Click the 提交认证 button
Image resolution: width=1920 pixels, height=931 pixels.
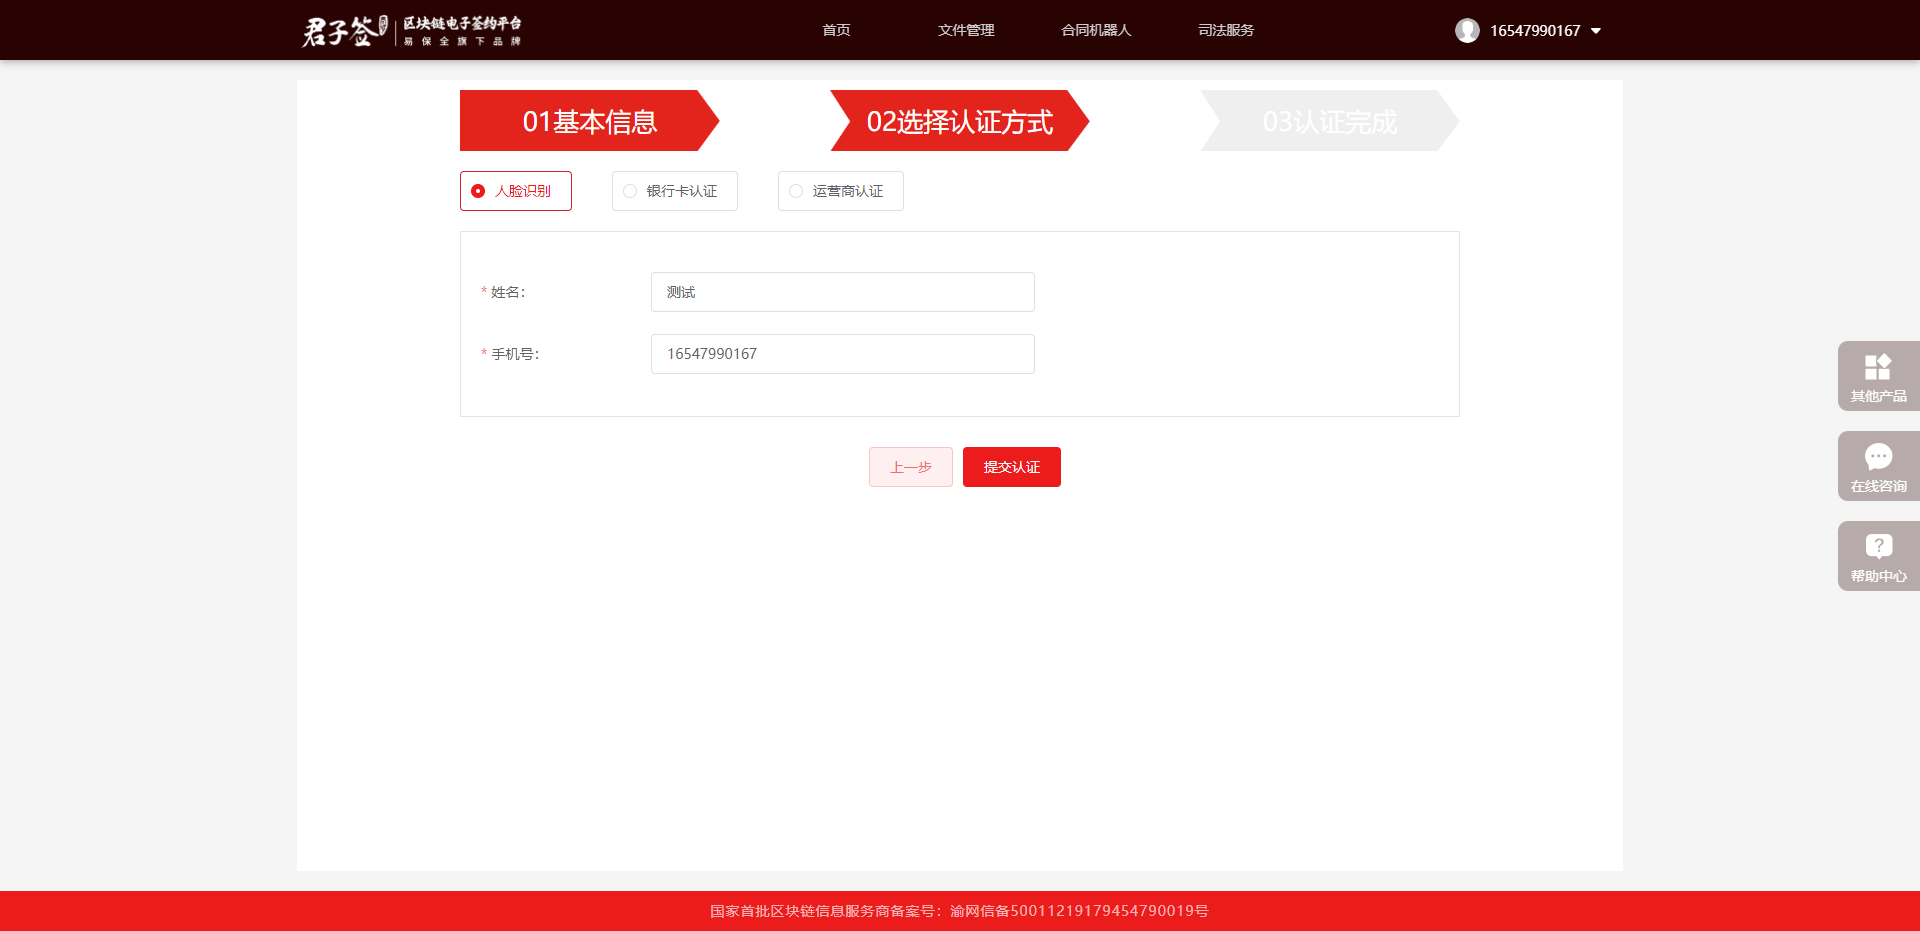point(1011,467)
